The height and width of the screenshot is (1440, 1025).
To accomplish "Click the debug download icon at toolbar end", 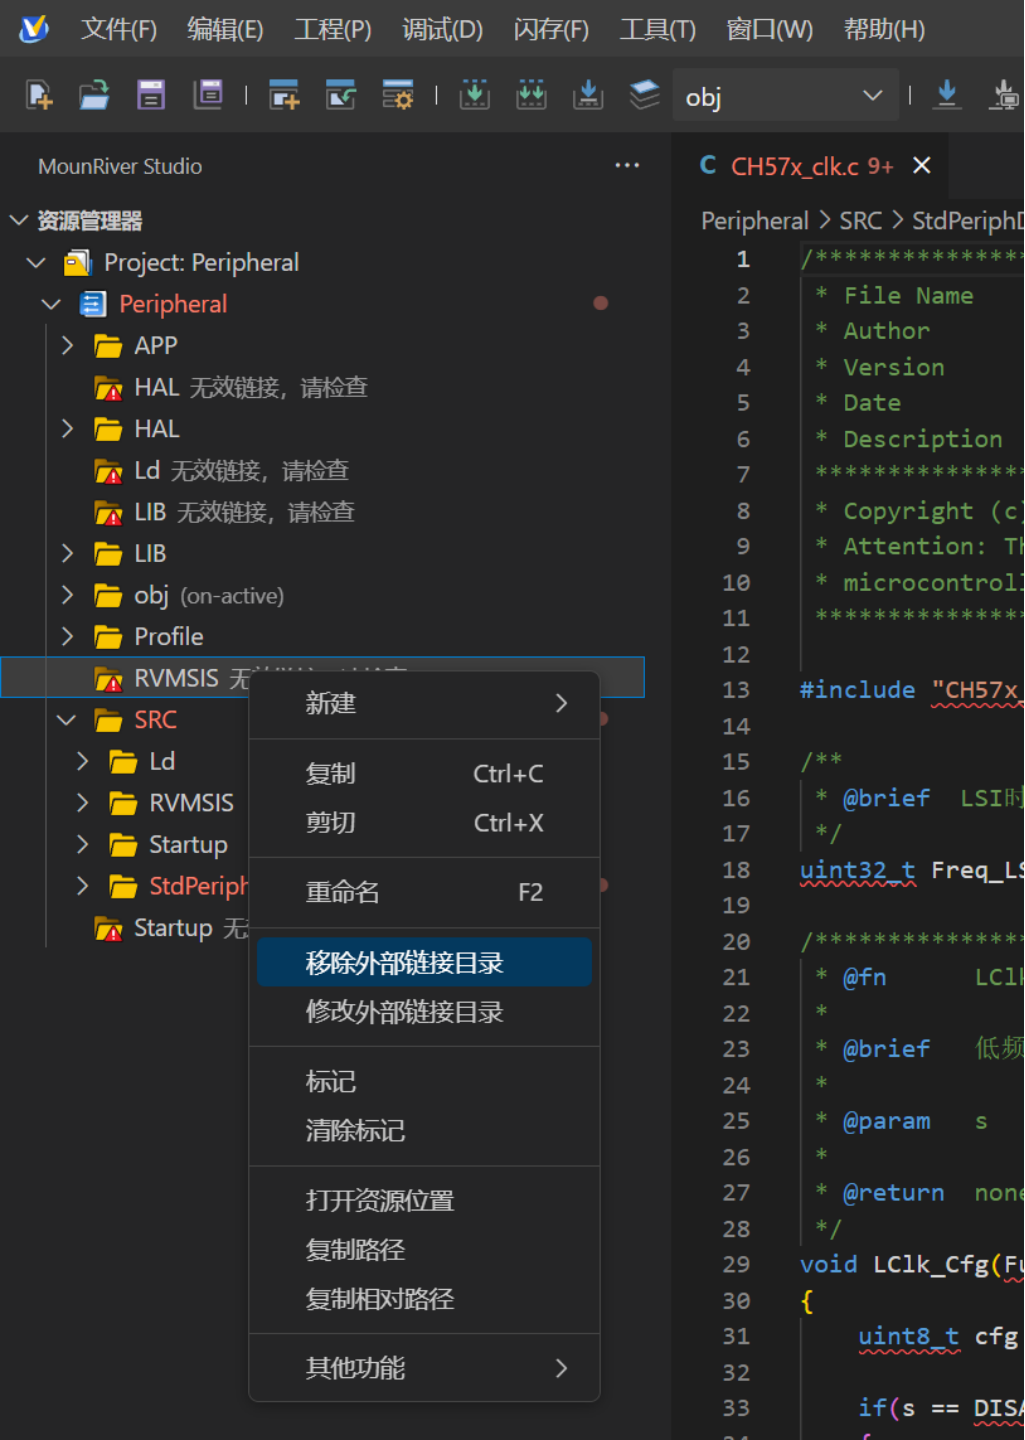I will pyautogui.click(x=1005, y=95).
